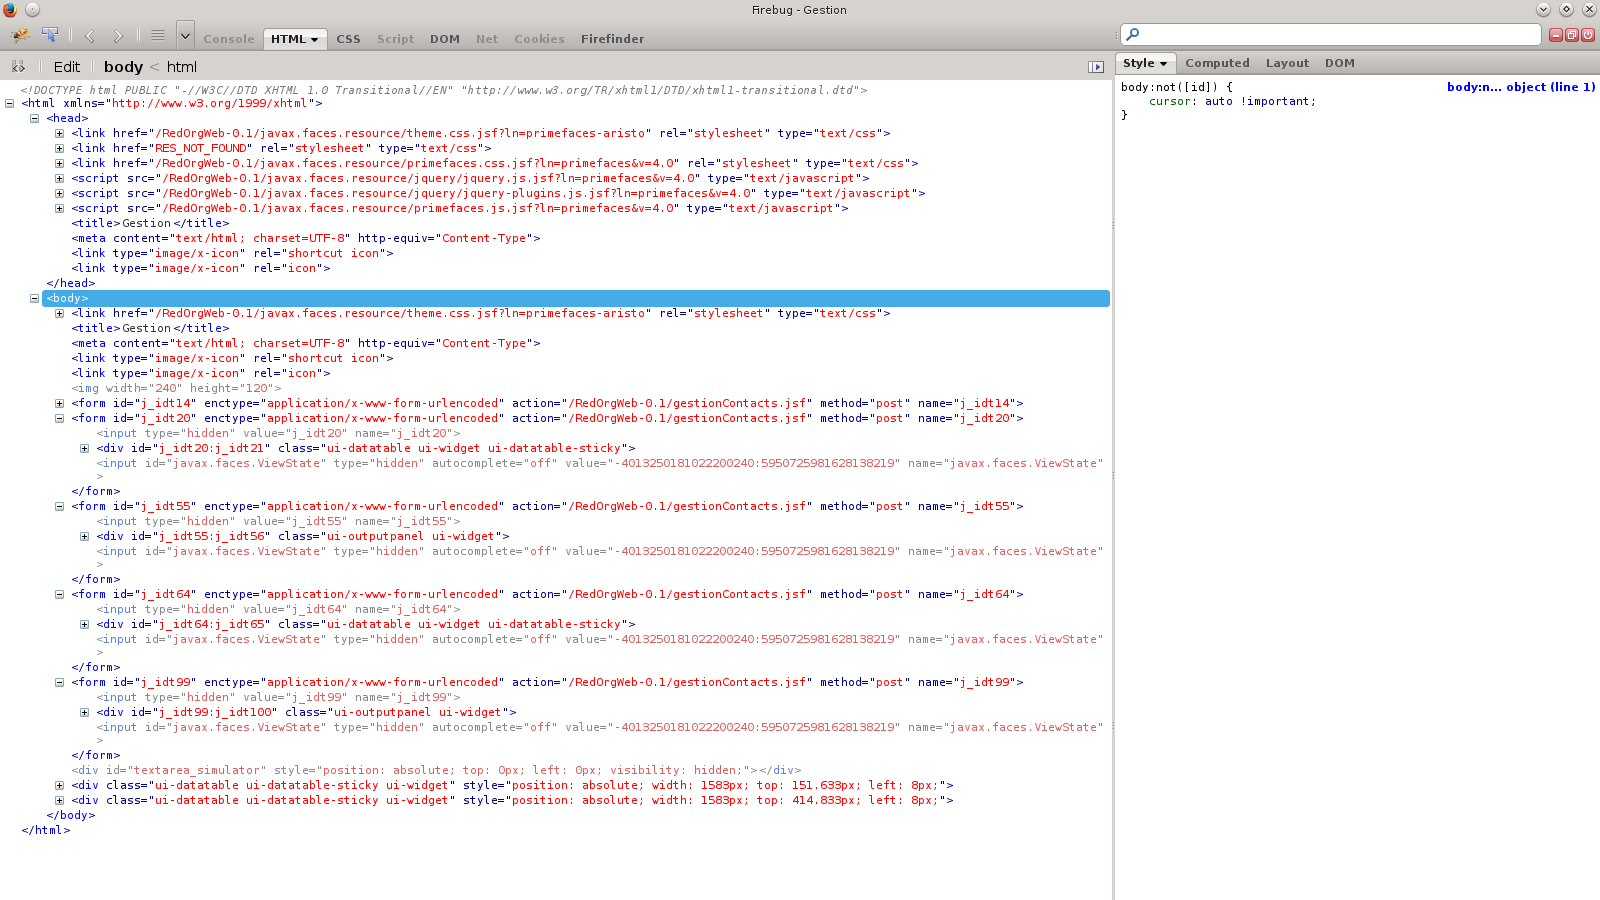This screenshot has width=1600, height=900.
Task: Open the body:n... object (line 1) link
Action: (1521, 87)
